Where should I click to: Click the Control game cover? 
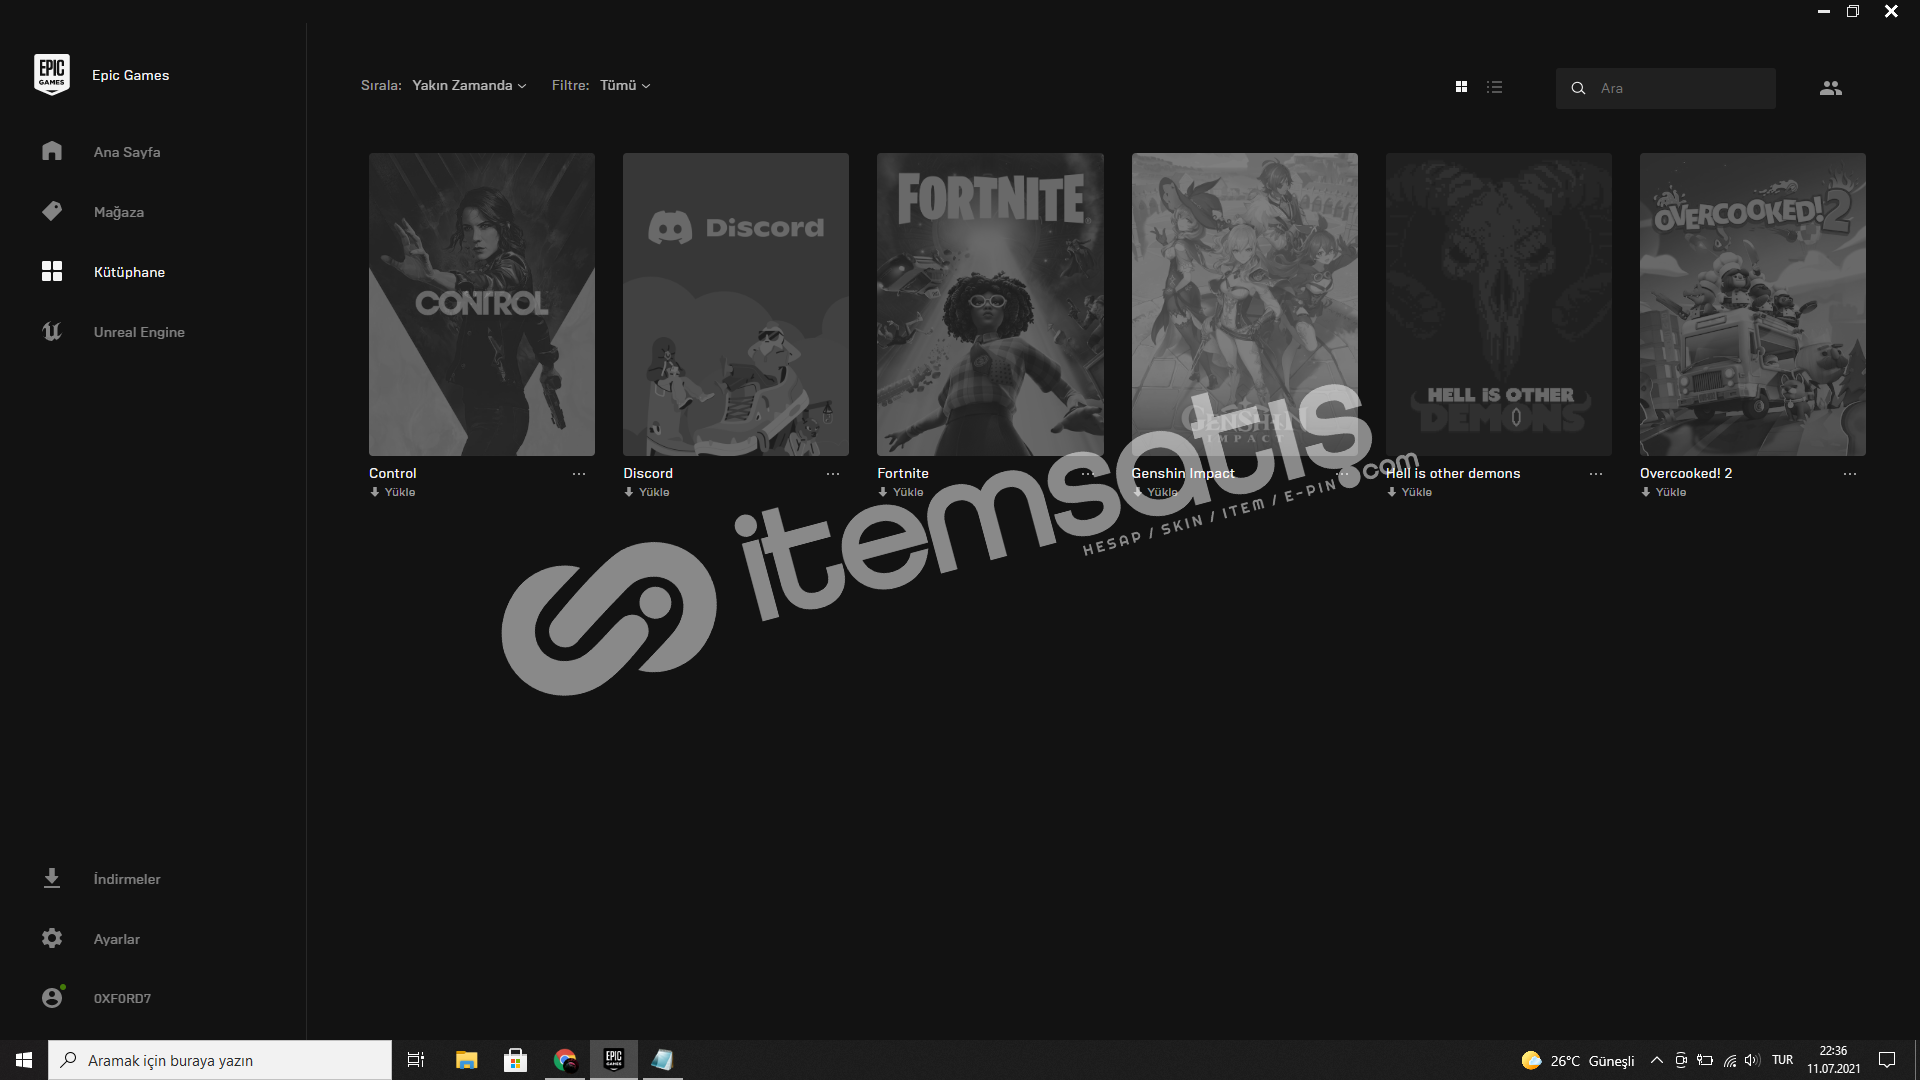tap(482, 304)
